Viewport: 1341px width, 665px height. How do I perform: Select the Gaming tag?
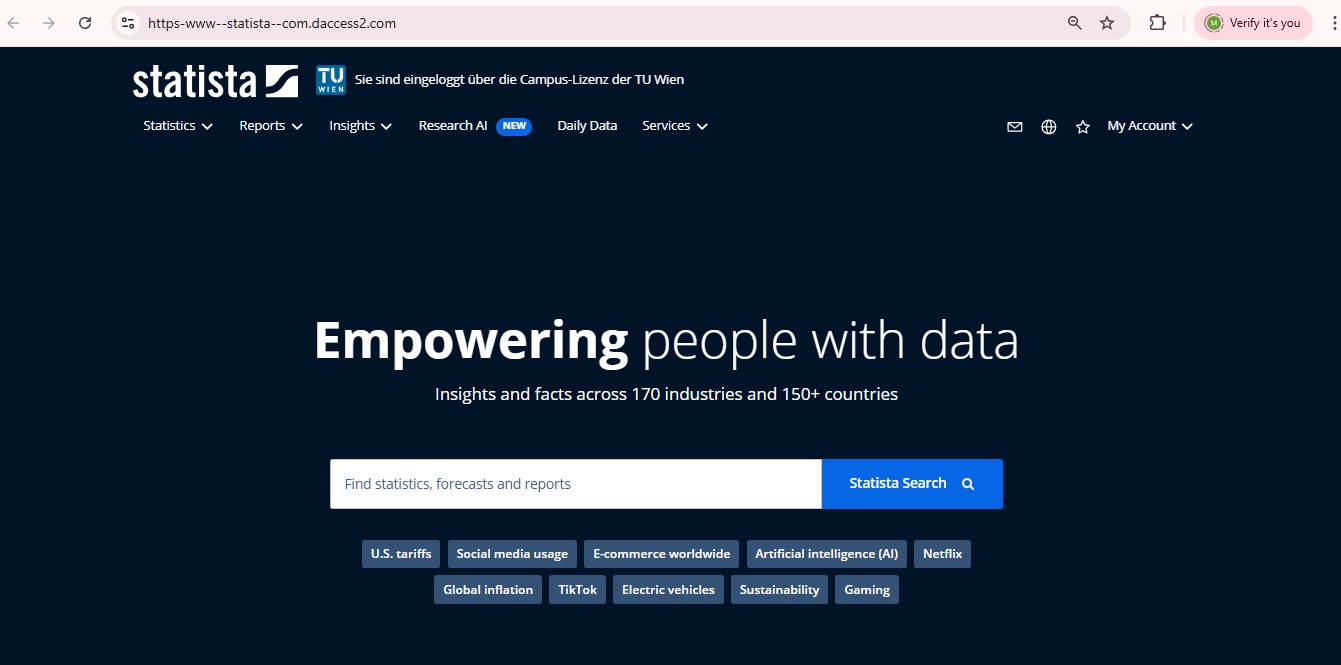[867, 590]
